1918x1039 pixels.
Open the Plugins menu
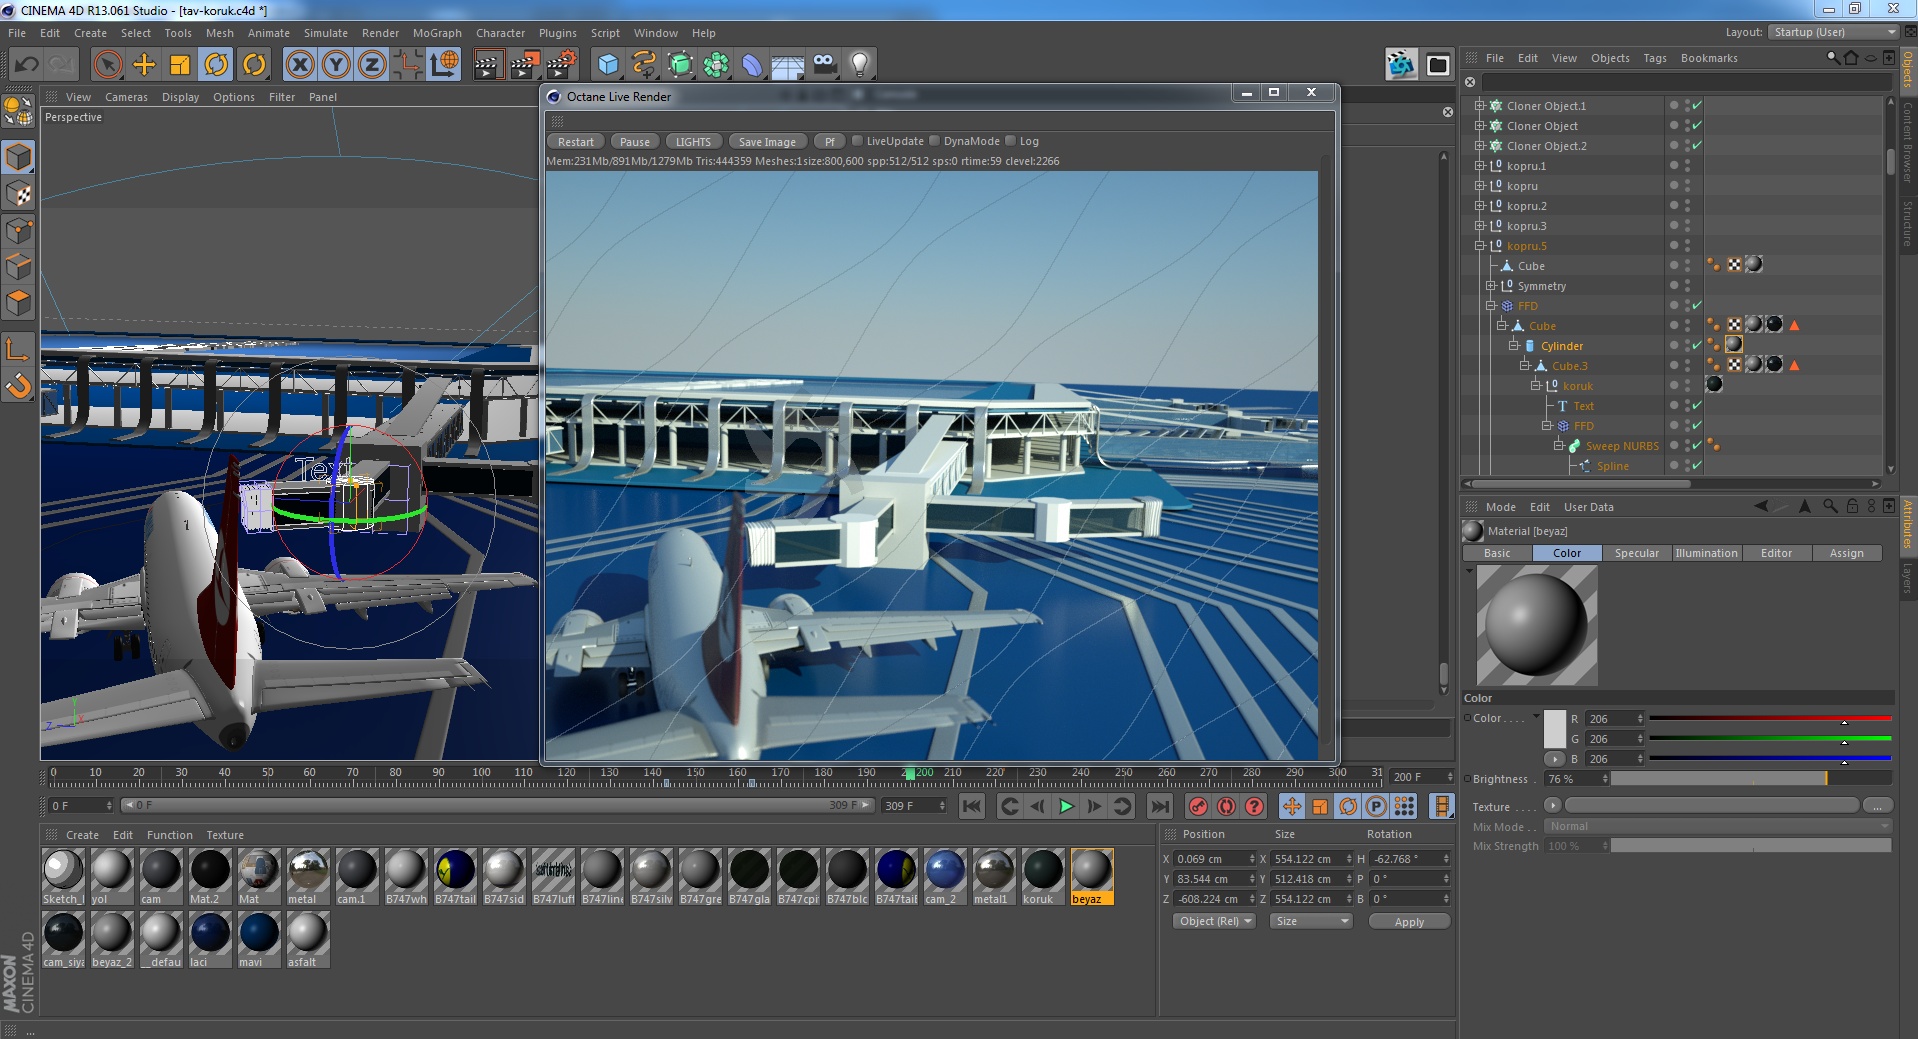(558, 33)
